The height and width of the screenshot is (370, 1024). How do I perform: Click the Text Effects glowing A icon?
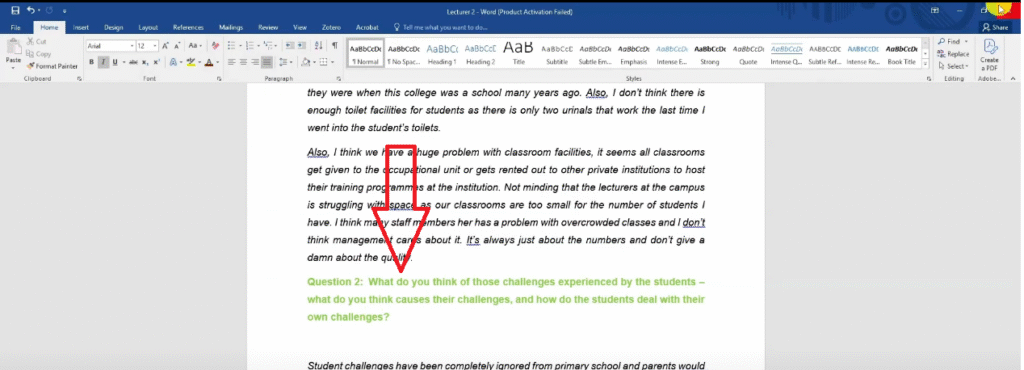[x=173, y=63]
